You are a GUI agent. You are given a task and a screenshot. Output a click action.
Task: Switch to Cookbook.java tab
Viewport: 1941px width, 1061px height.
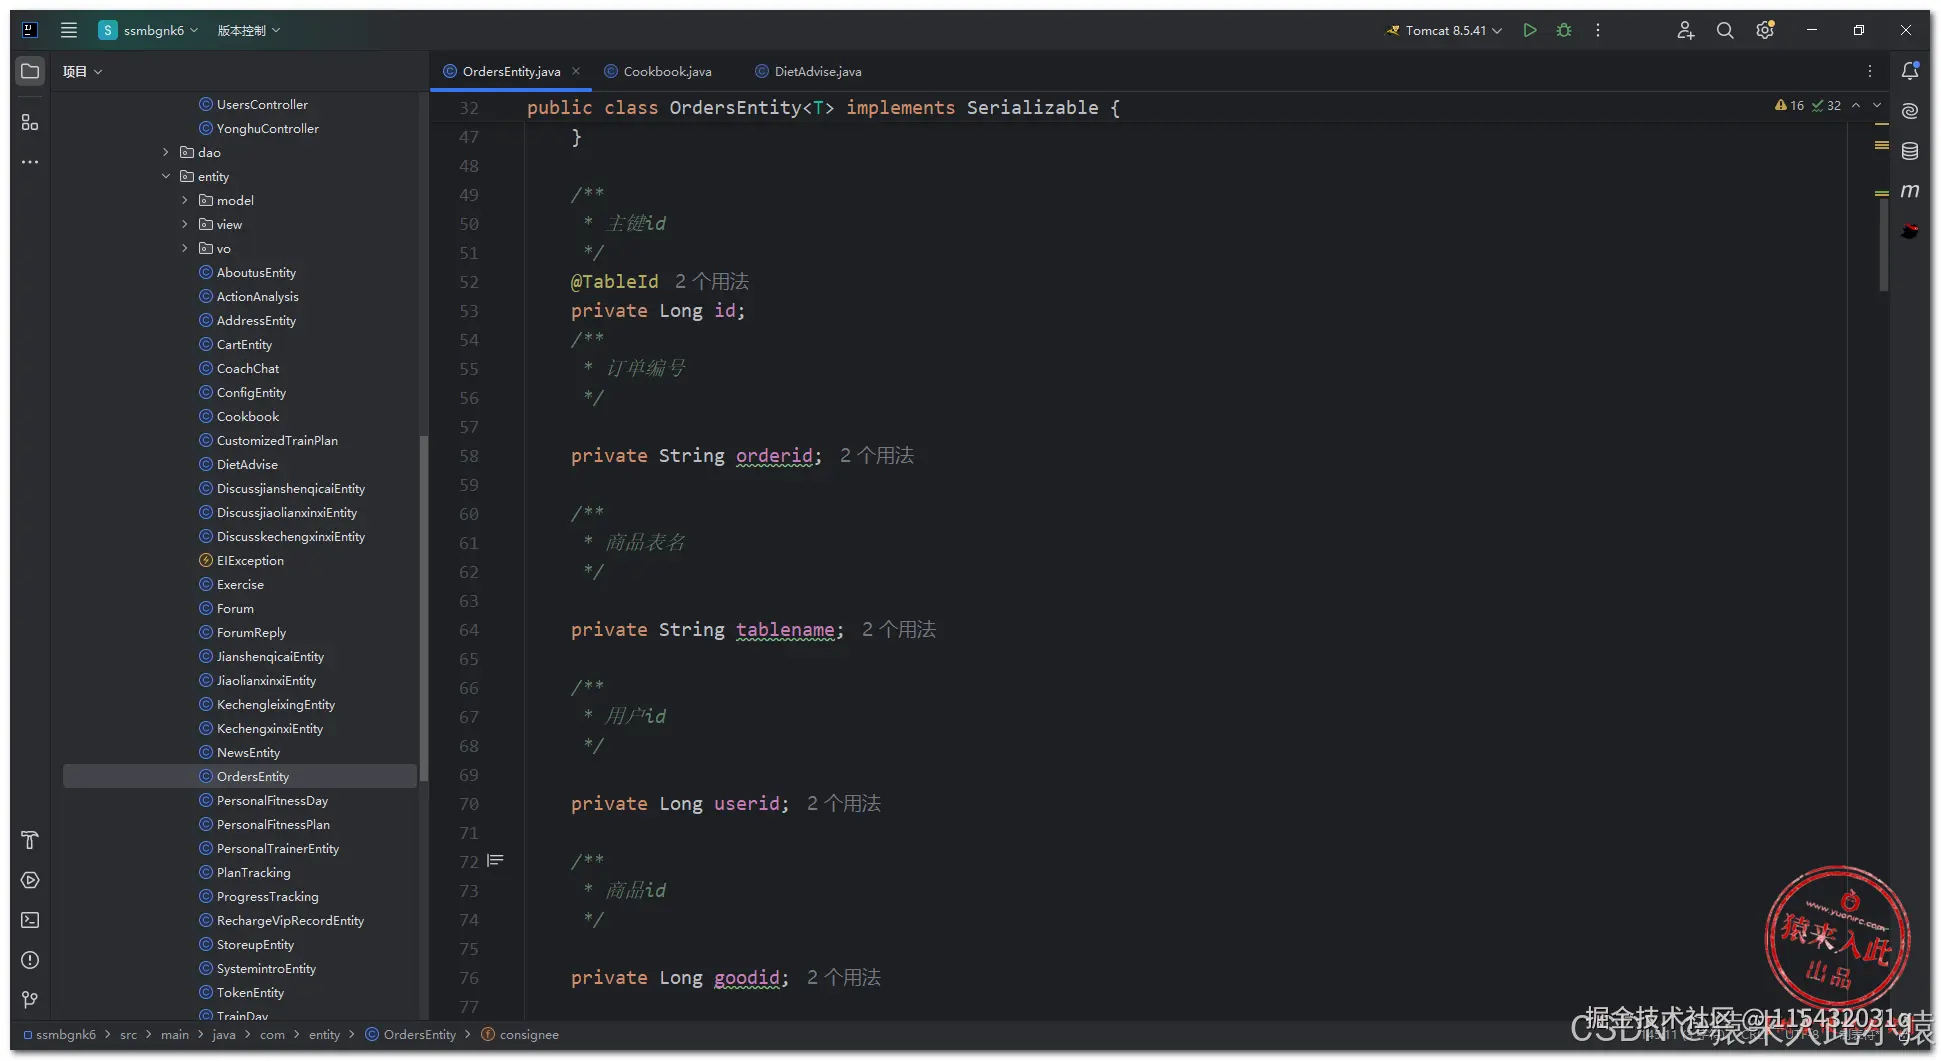coord(658,71)
